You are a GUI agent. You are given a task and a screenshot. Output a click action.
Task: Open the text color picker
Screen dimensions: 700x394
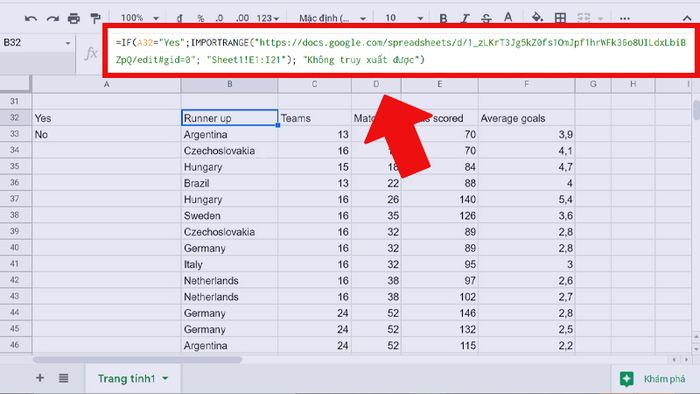pos(508,18)
